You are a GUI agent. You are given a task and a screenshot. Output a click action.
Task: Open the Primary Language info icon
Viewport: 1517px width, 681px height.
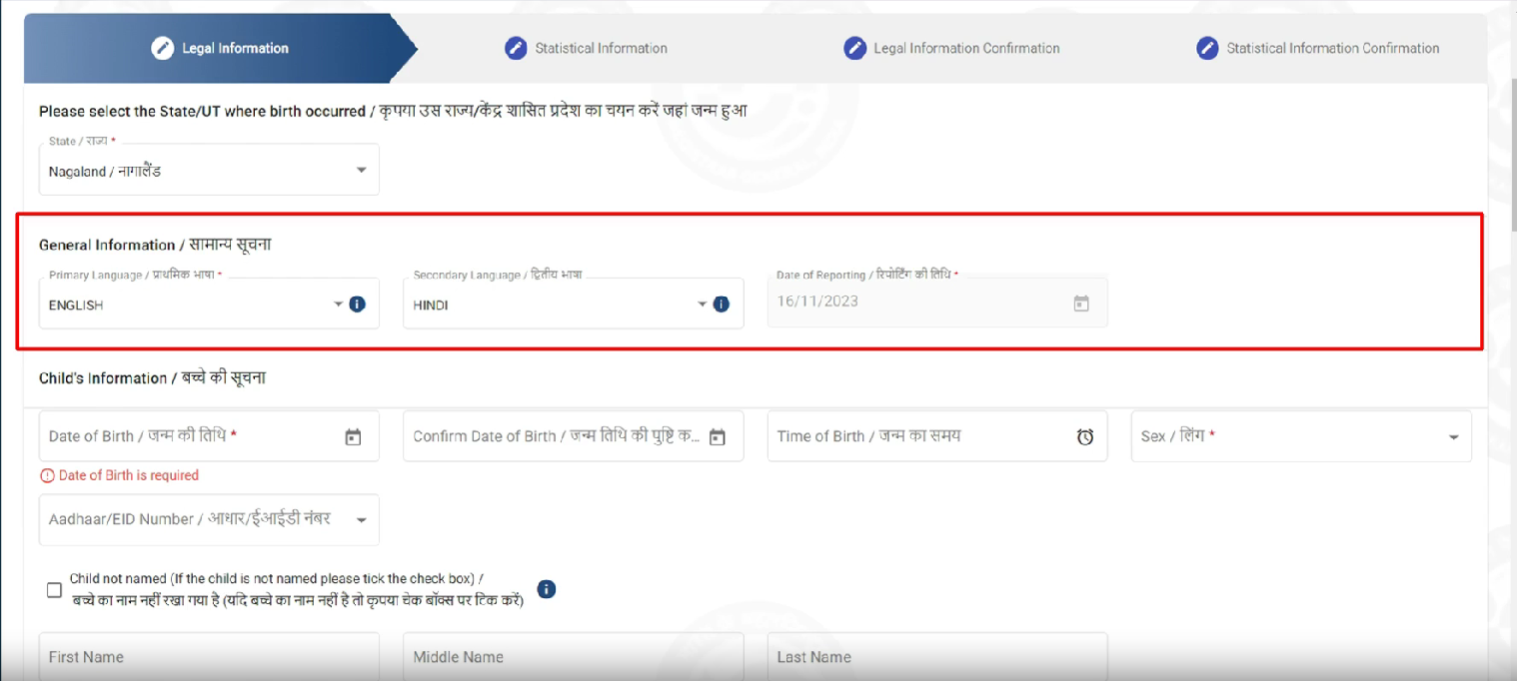point(357,304)
